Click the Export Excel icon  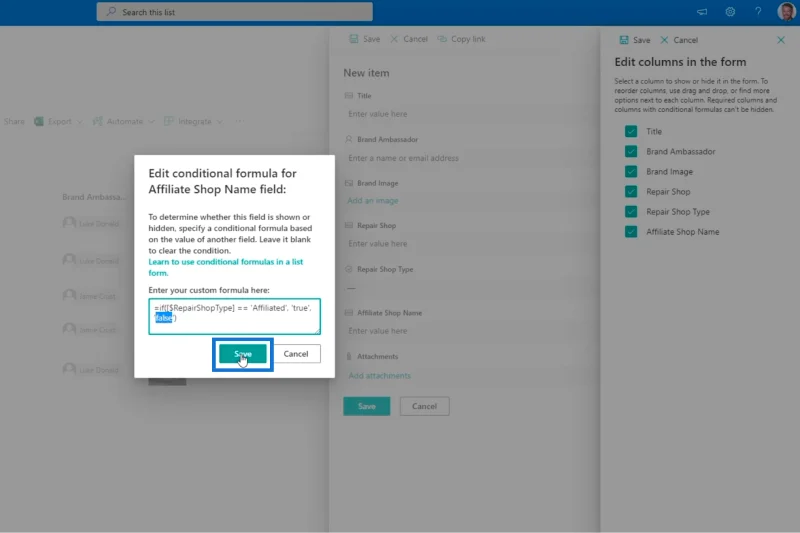point(39,121)
